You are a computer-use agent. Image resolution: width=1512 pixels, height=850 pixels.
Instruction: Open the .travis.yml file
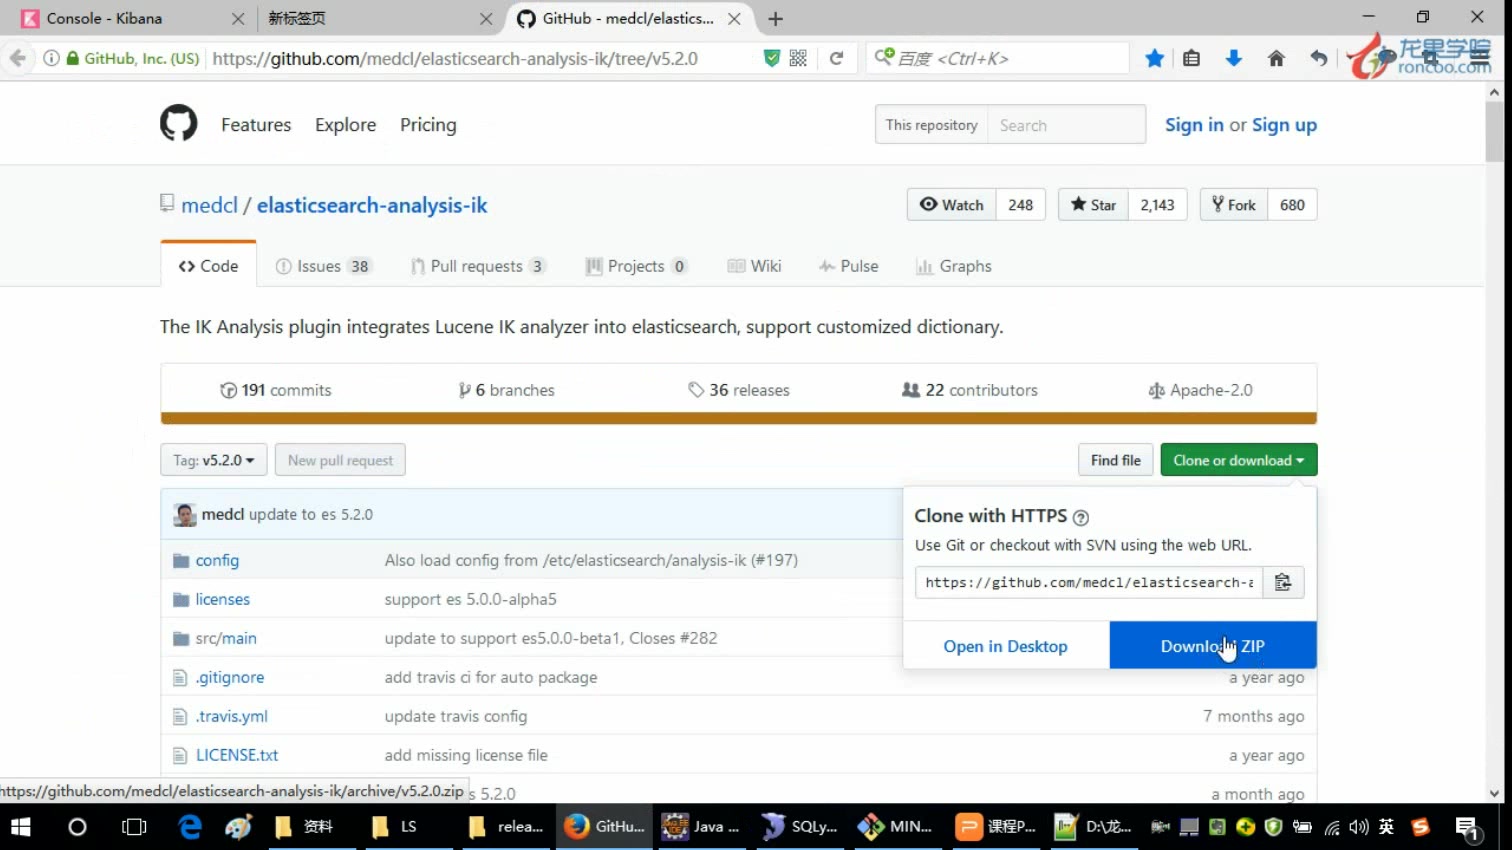231,716
